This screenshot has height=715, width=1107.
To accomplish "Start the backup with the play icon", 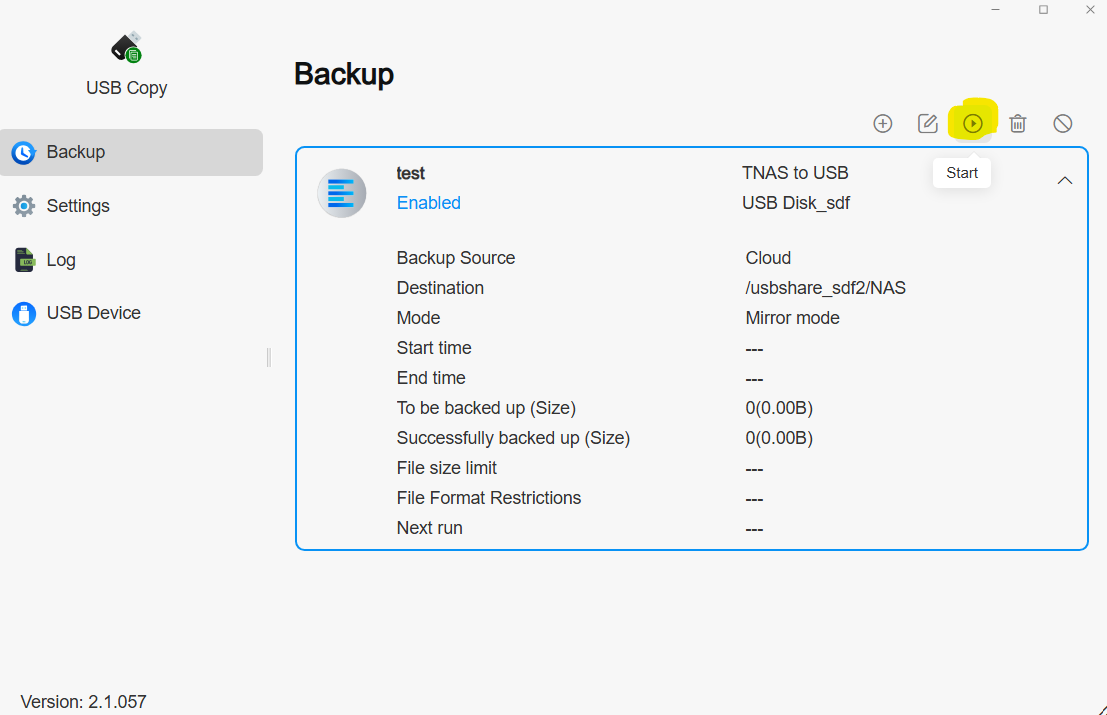I will coord(973,123).
